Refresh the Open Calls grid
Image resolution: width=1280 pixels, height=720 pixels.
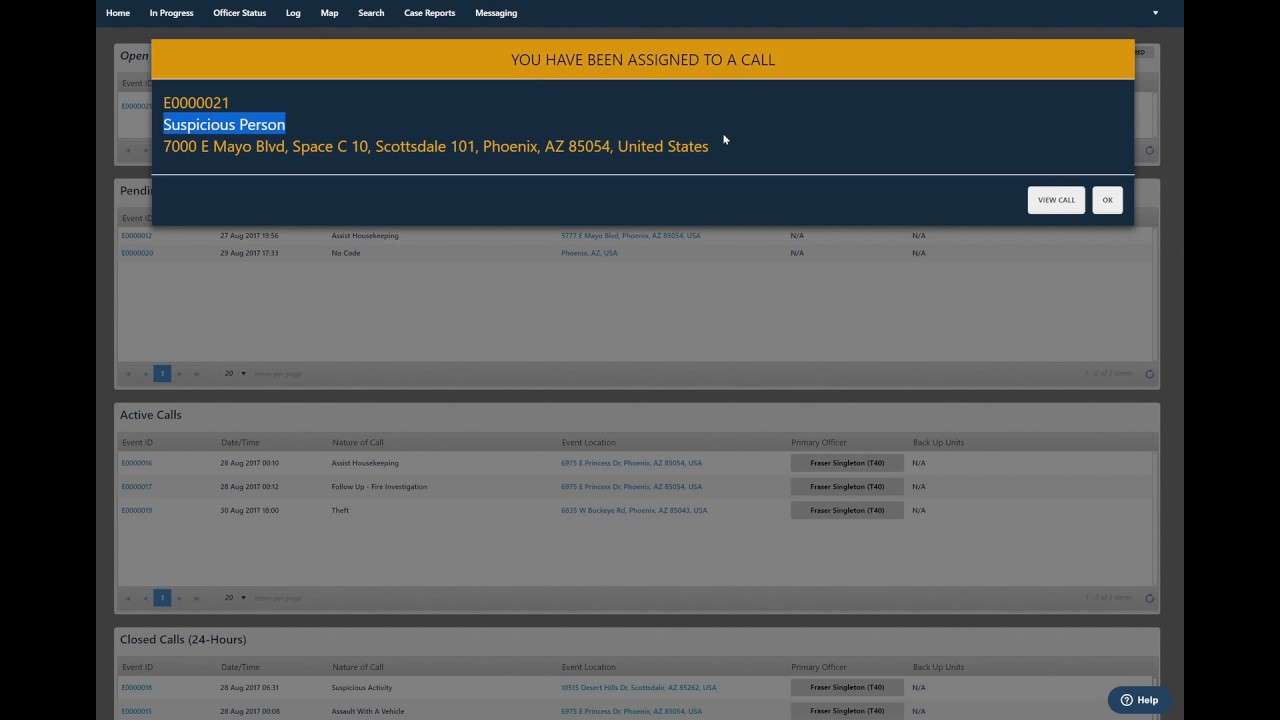1149,150
